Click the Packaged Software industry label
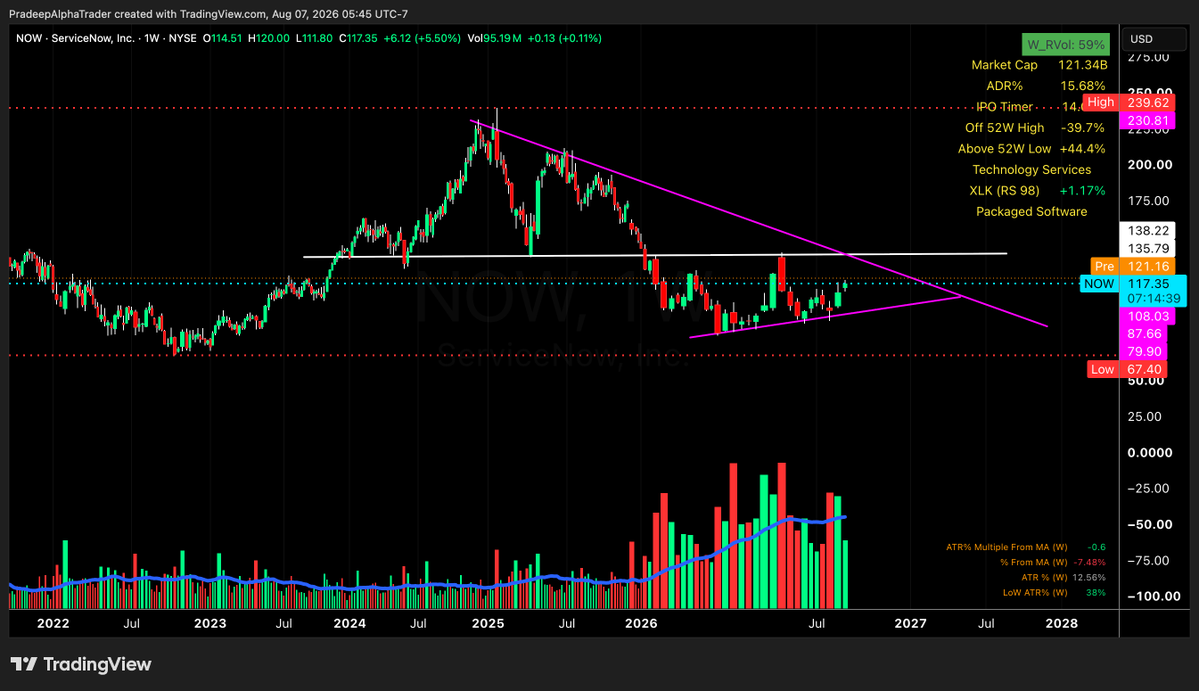The image size is (1199, 691). (1032, 212)
